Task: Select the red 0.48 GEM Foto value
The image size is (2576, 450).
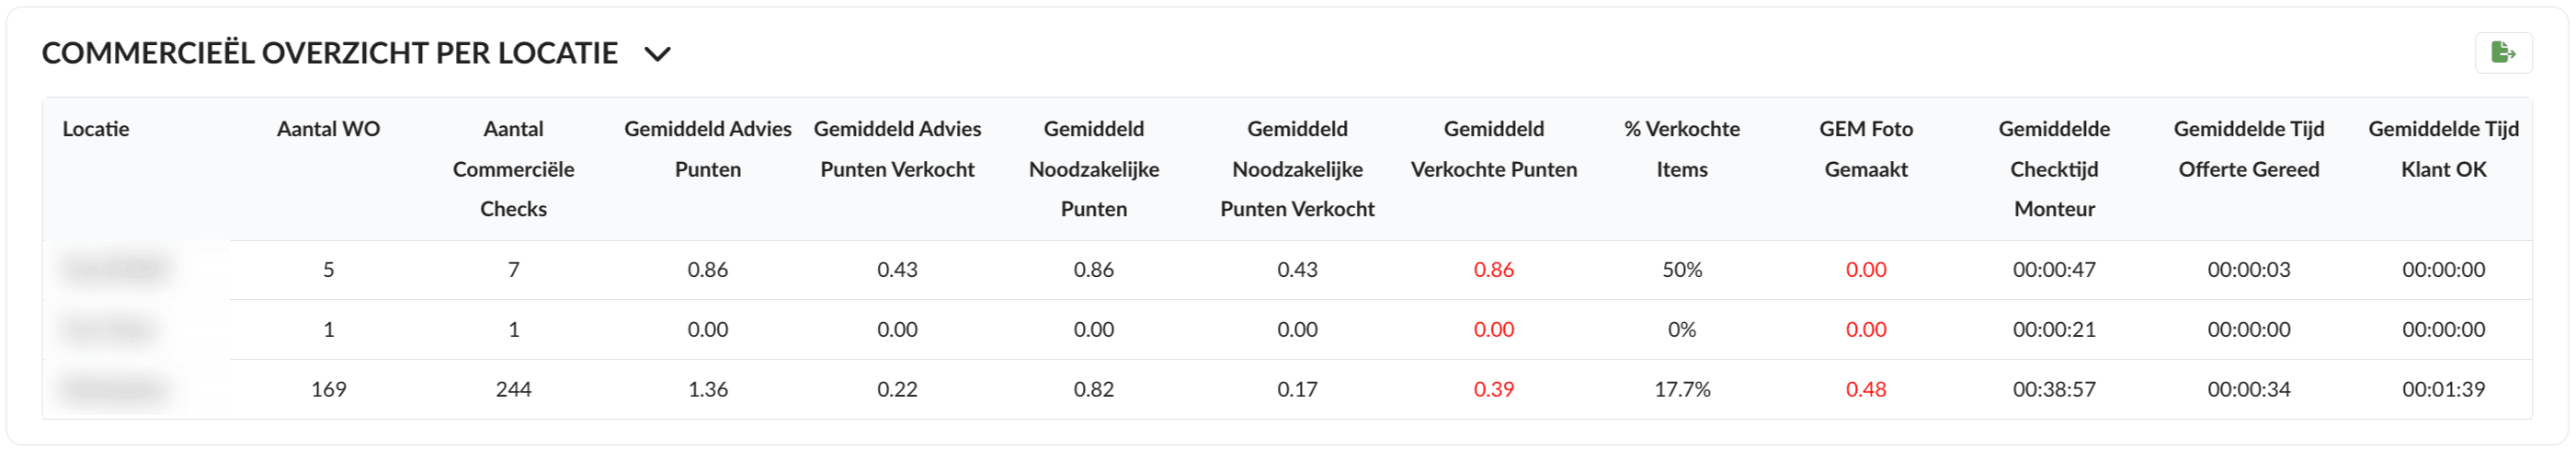Action: (x=1865, y=389)
